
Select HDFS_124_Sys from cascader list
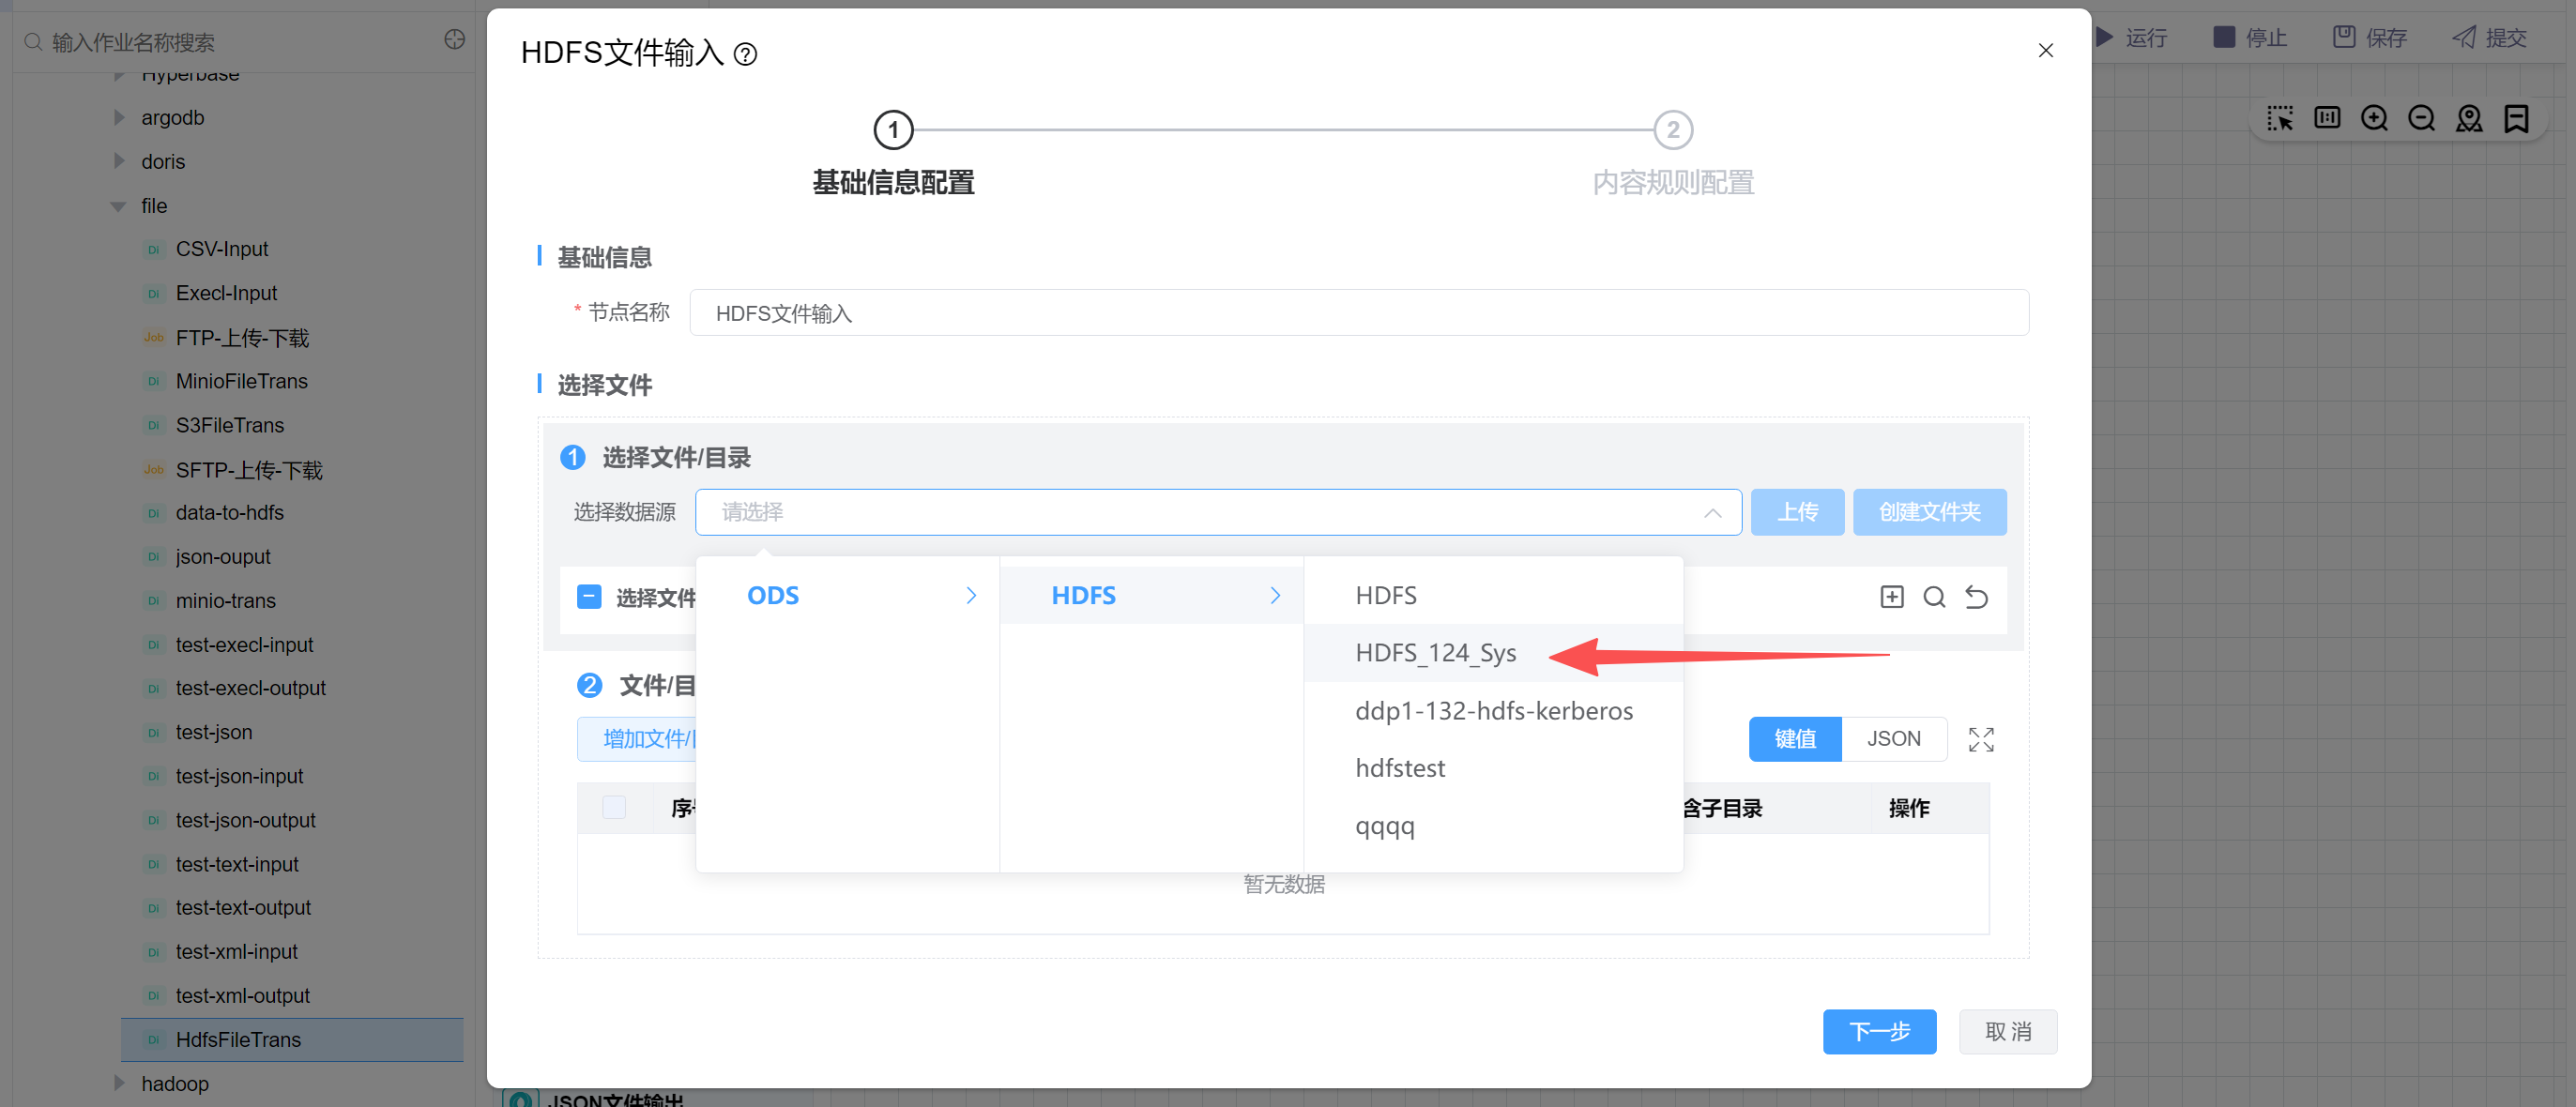pos(1435,653)
